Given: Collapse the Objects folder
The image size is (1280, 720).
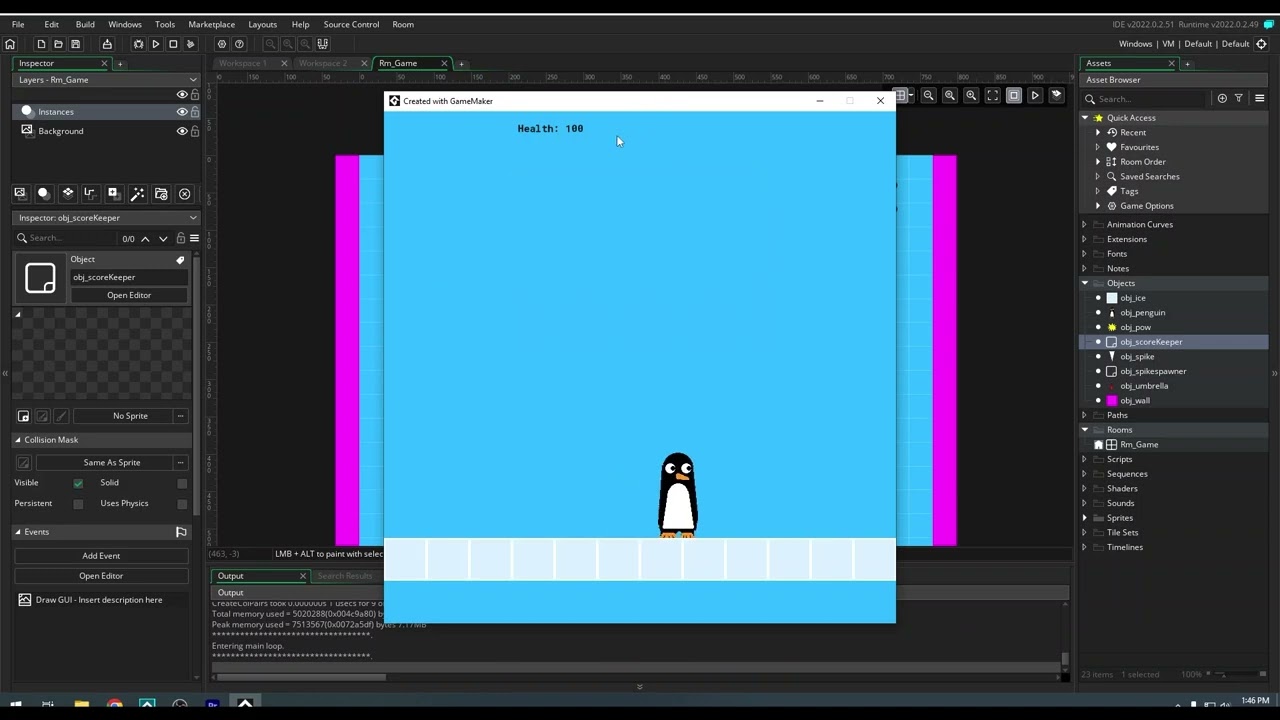Looking at the screenshot, I should (1085, 283).
